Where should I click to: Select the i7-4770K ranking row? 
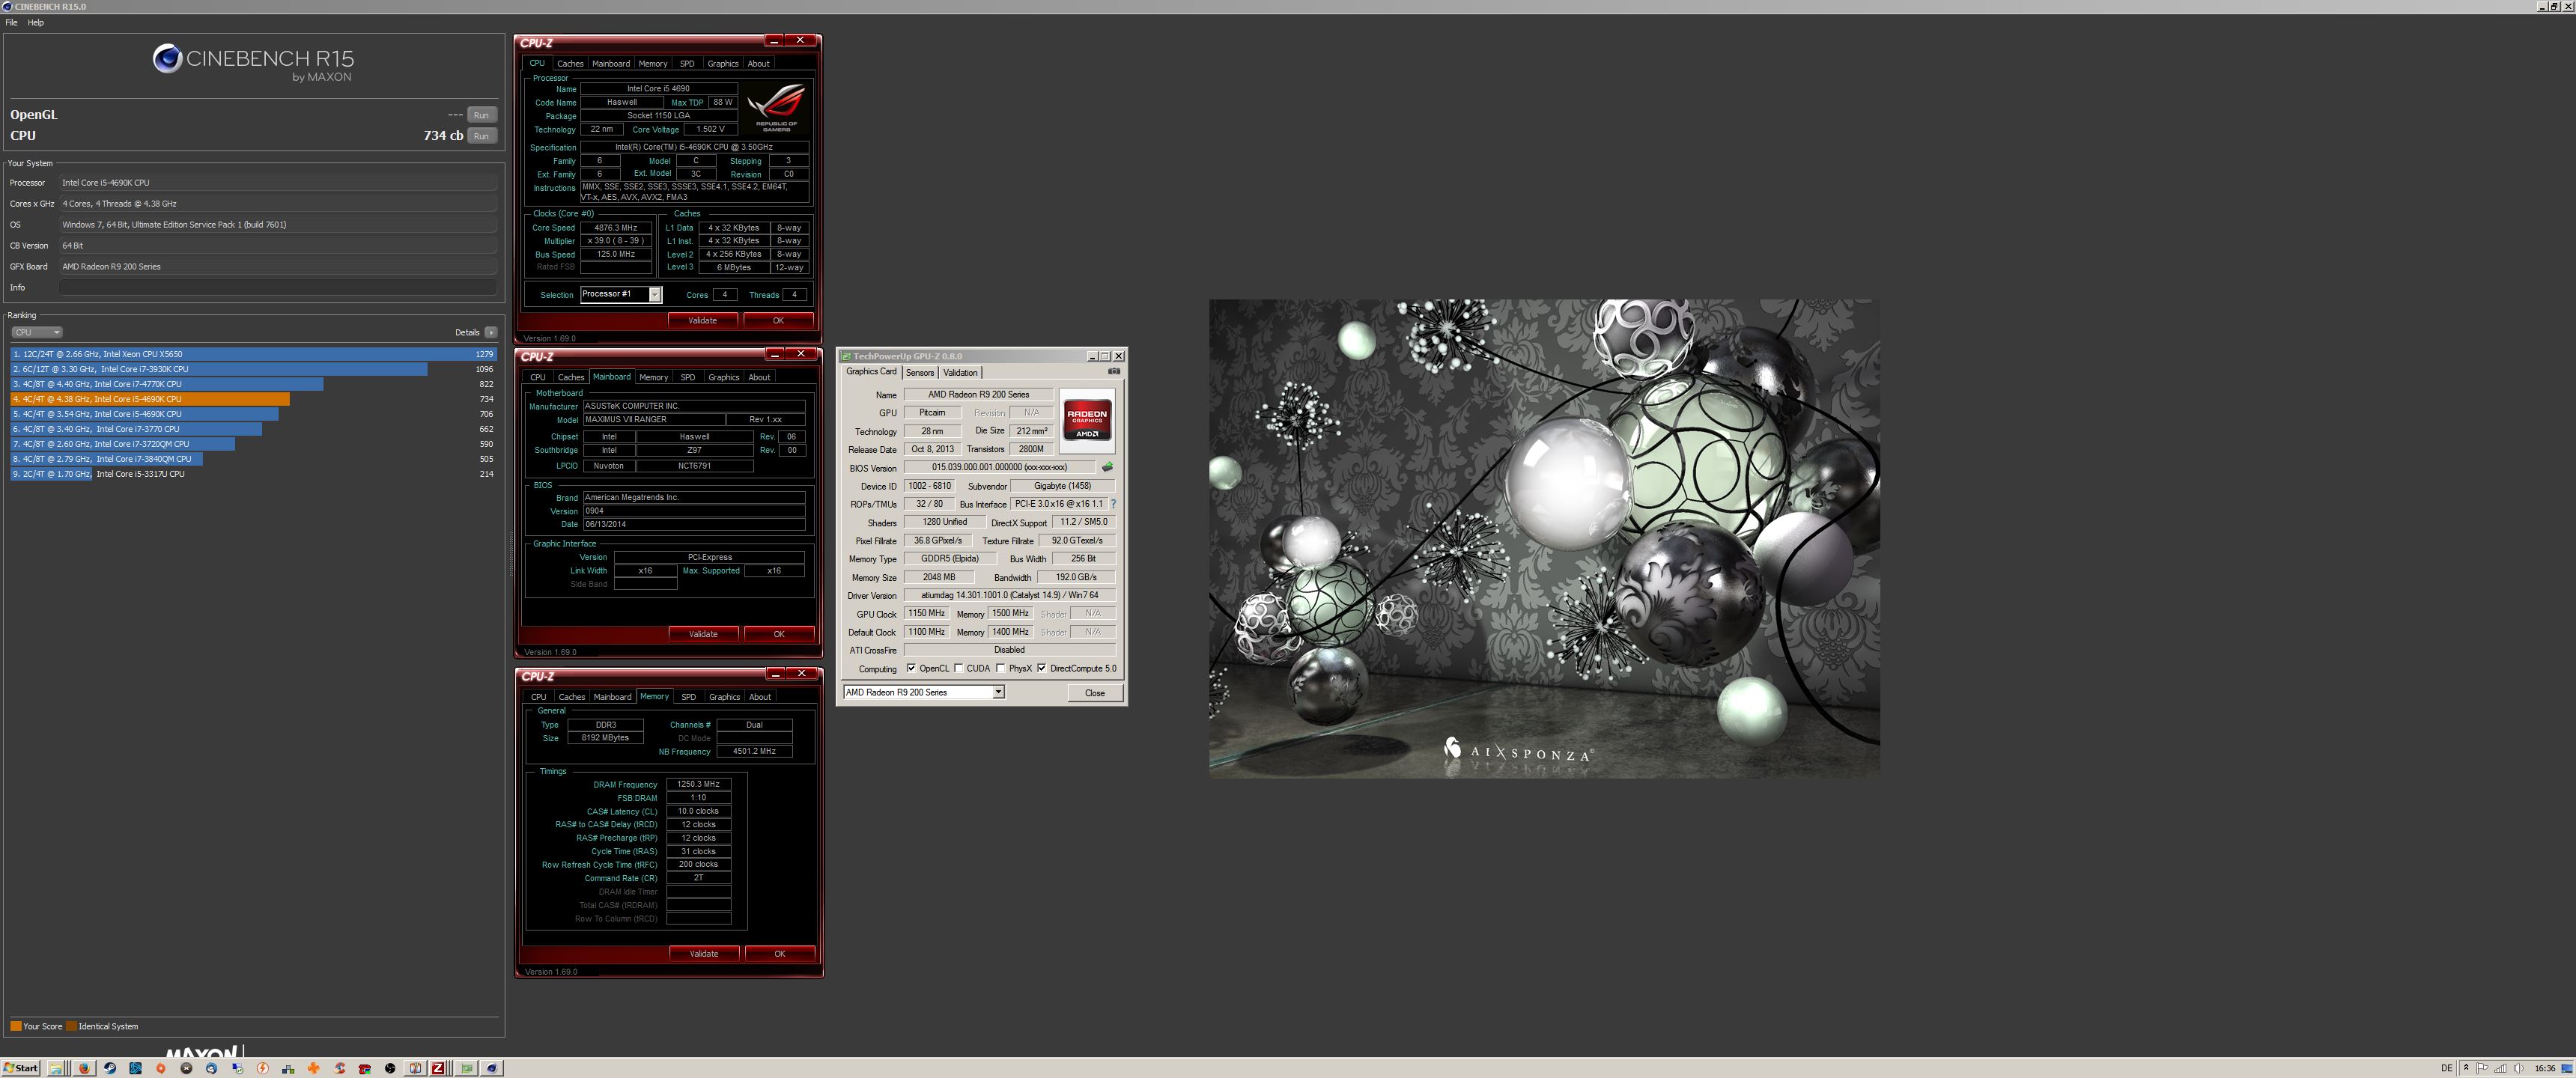pos(253,384)
